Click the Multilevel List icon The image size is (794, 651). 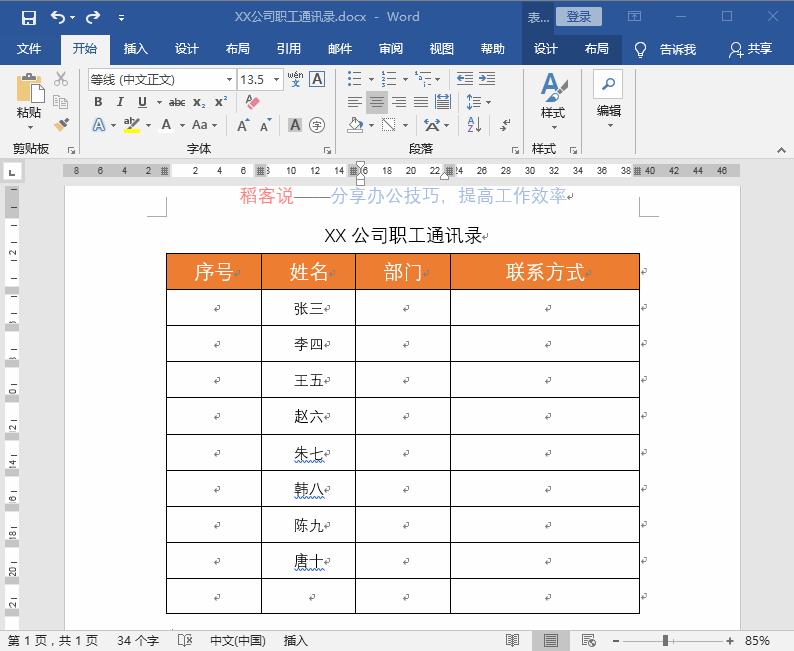click(x=423, y=79)
